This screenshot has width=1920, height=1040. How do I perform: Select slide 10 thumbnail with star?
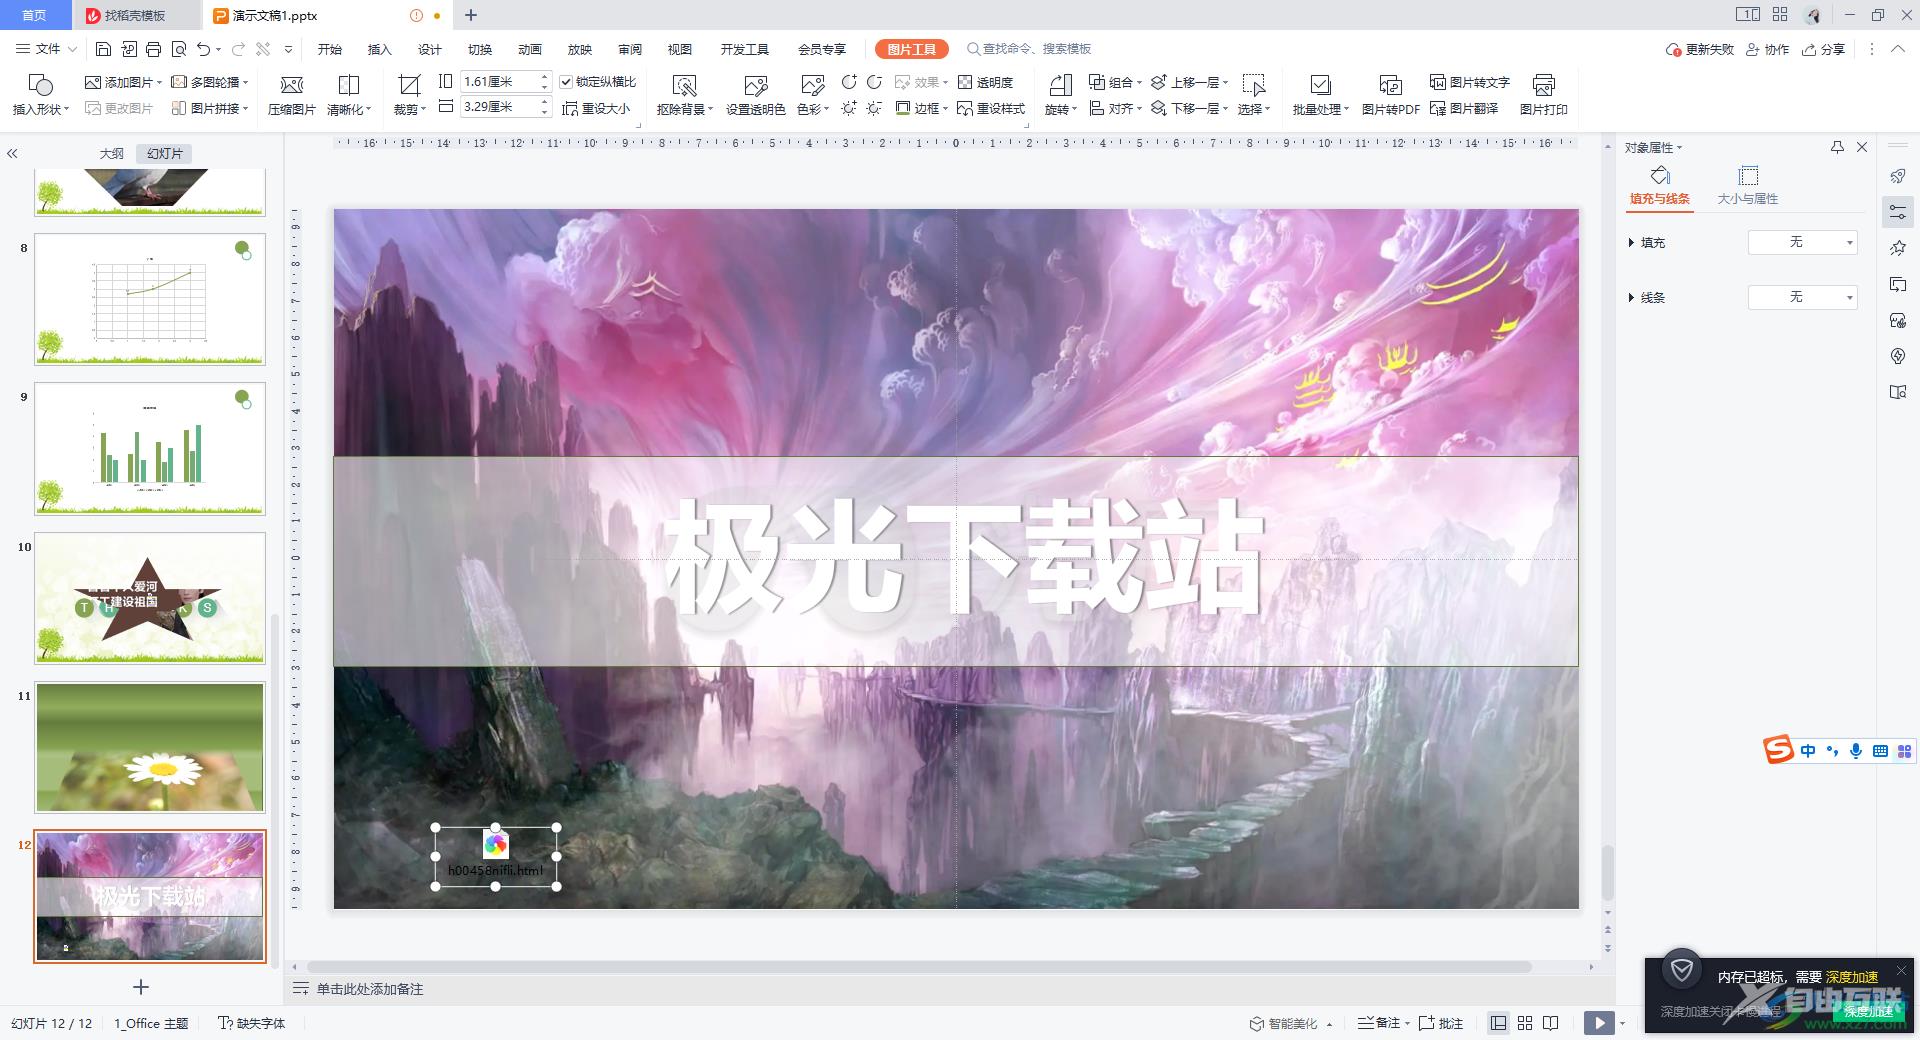(150, 598)
